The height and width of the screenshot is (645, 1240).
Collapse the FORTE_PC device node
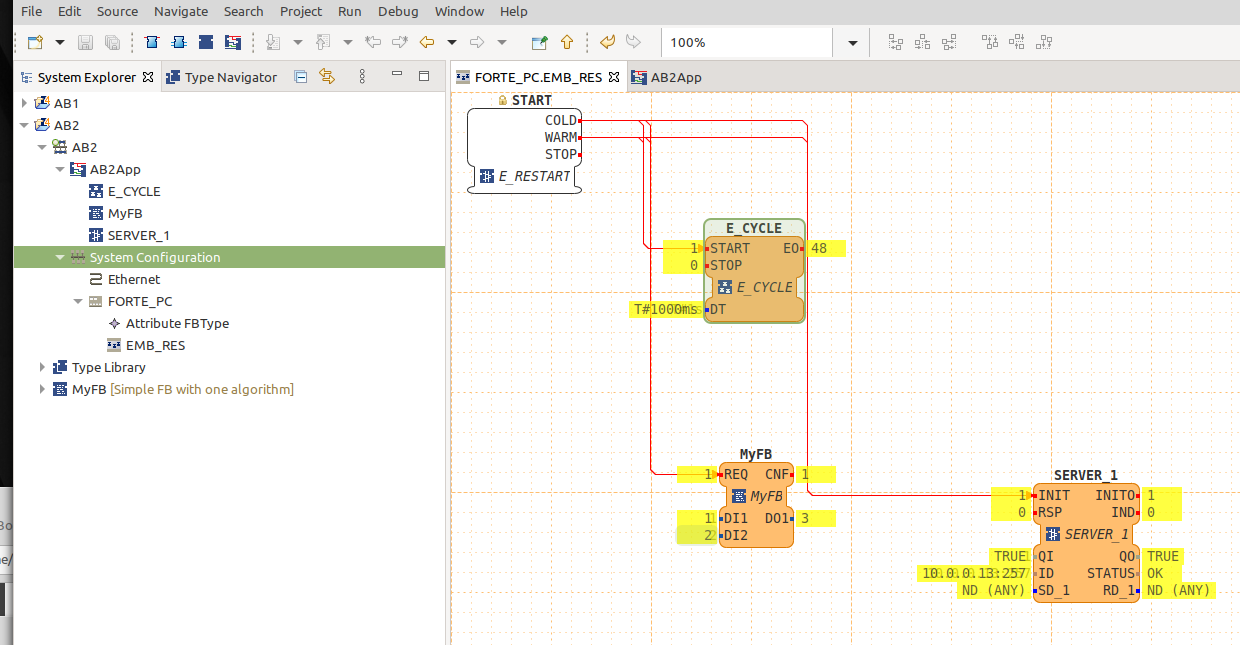79,301
